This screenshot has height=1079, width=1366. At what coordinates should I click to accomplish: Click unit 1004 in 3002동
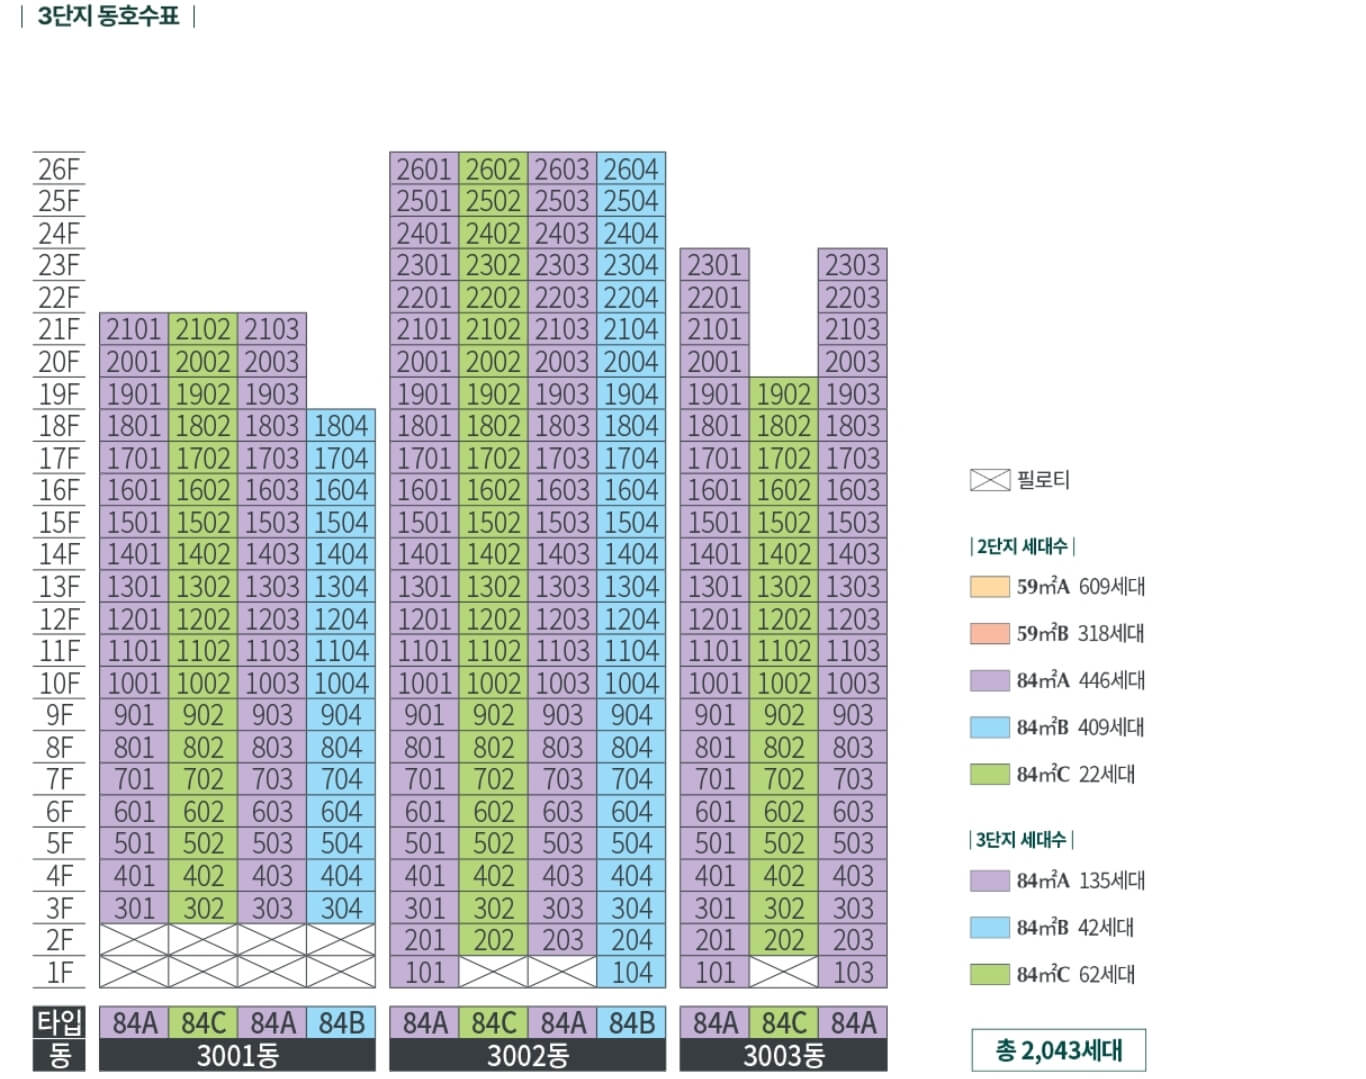631,683
